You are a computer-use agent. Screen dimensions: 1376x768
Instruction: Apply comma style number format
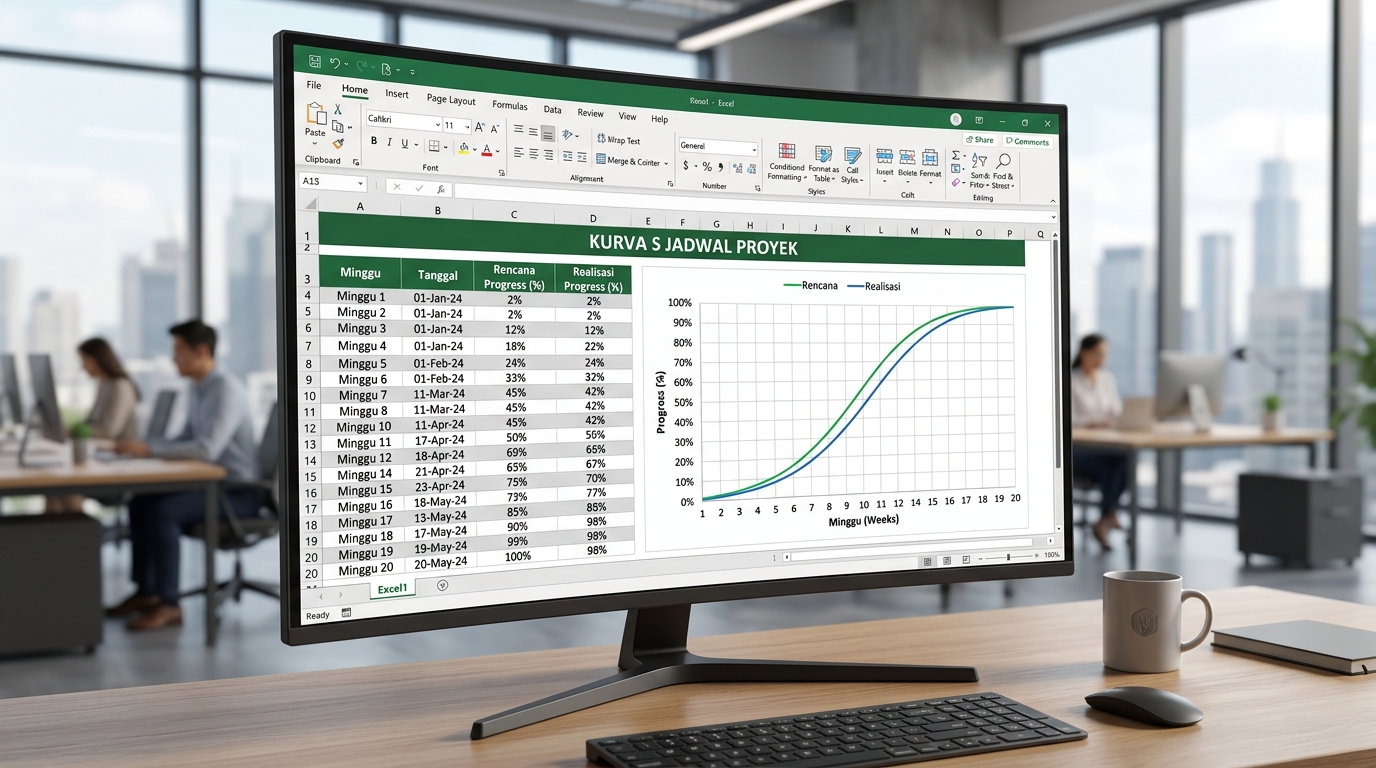click(x=721, y=168)
